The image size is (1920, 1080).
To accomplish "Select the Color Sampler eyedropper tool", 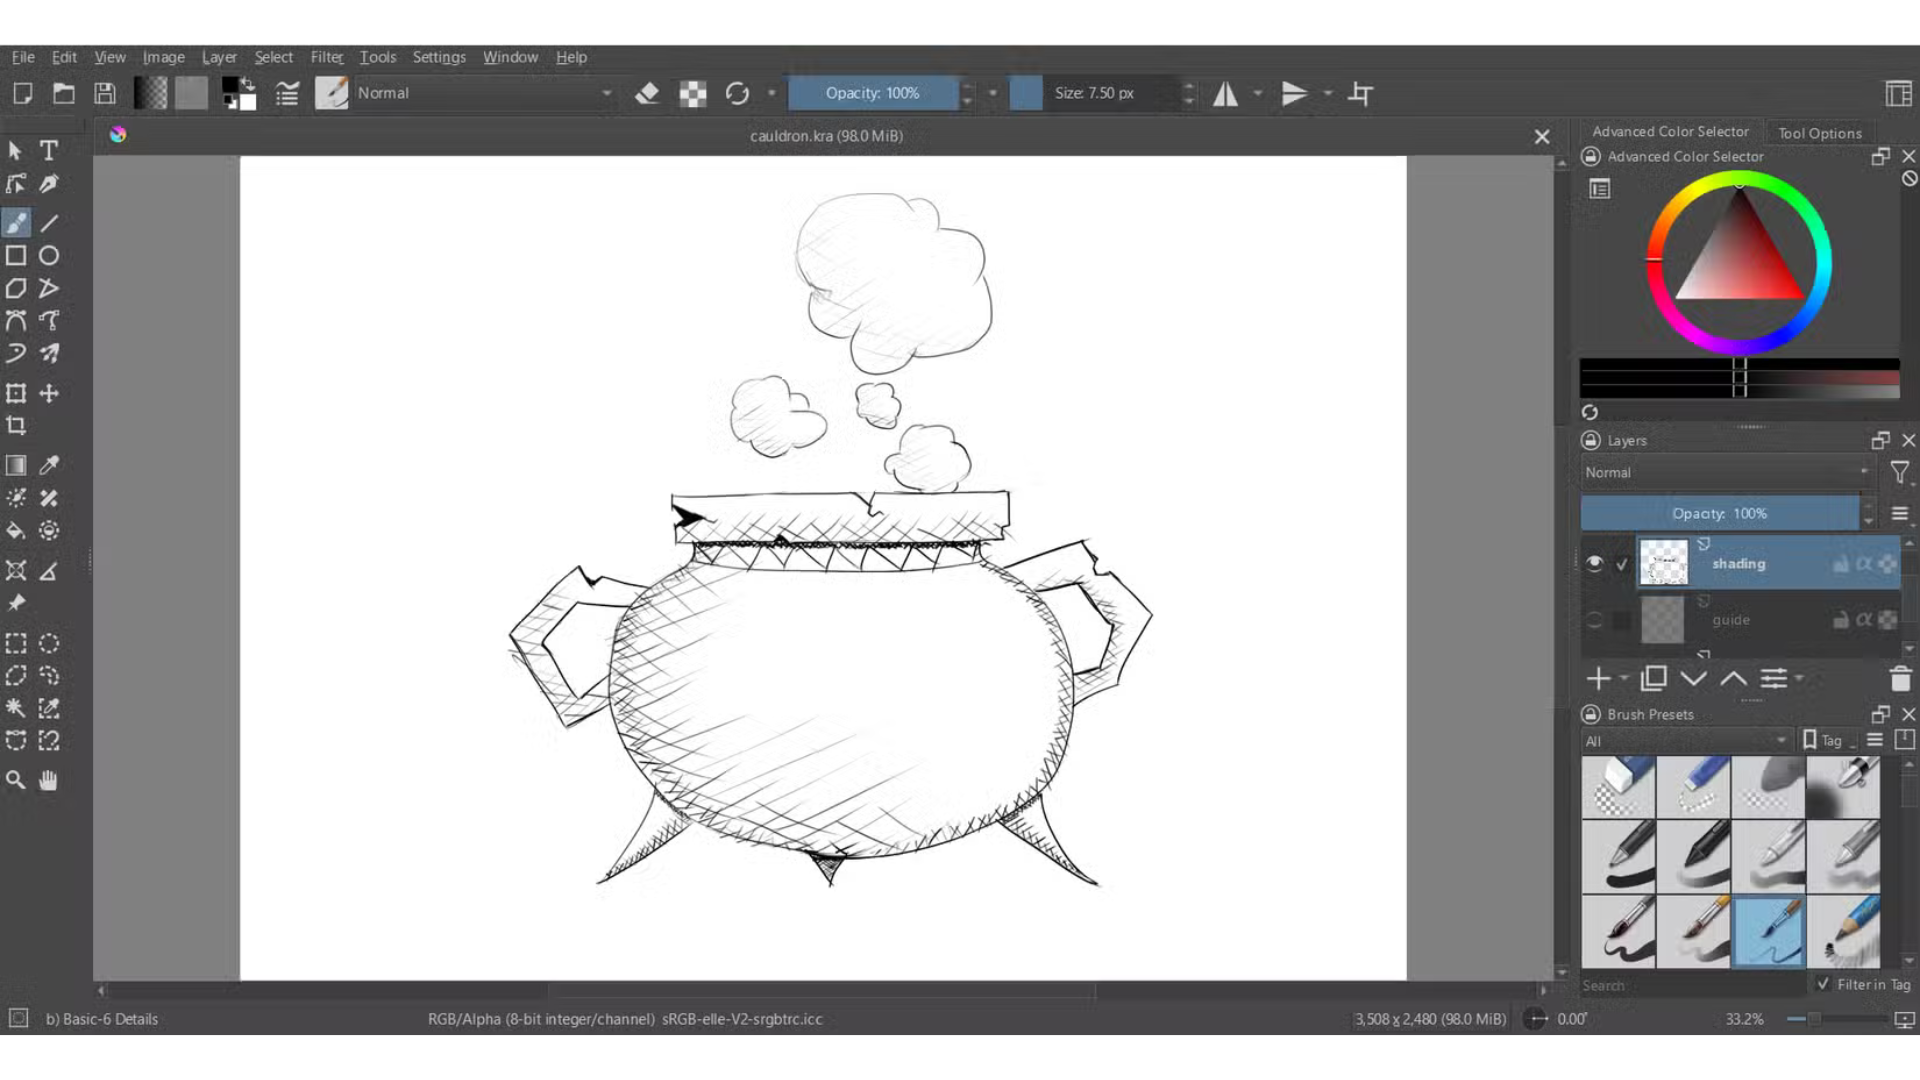I will [x=48, y=465].
